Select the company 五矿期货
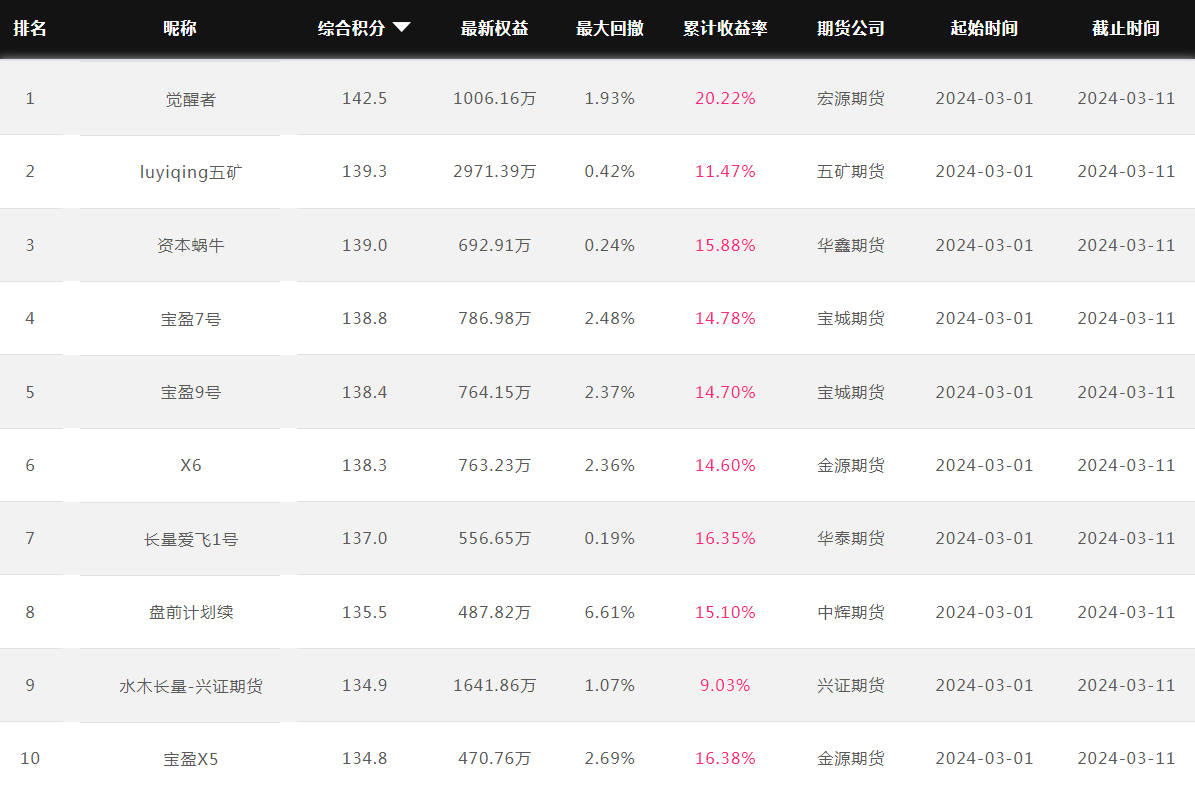The width and height of the screenshot is (1195, 793). [x=851, y=171]
